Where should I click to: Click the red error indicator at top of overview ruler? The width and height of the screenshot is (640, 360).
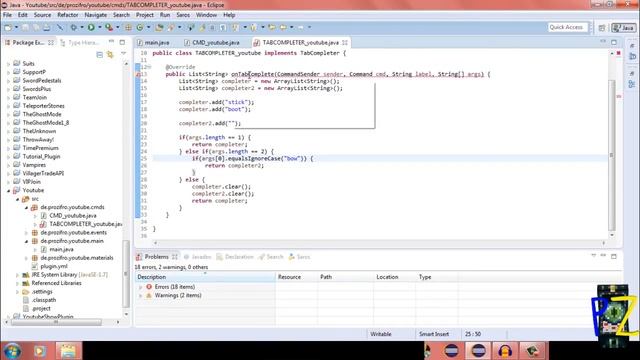[619, 53]
